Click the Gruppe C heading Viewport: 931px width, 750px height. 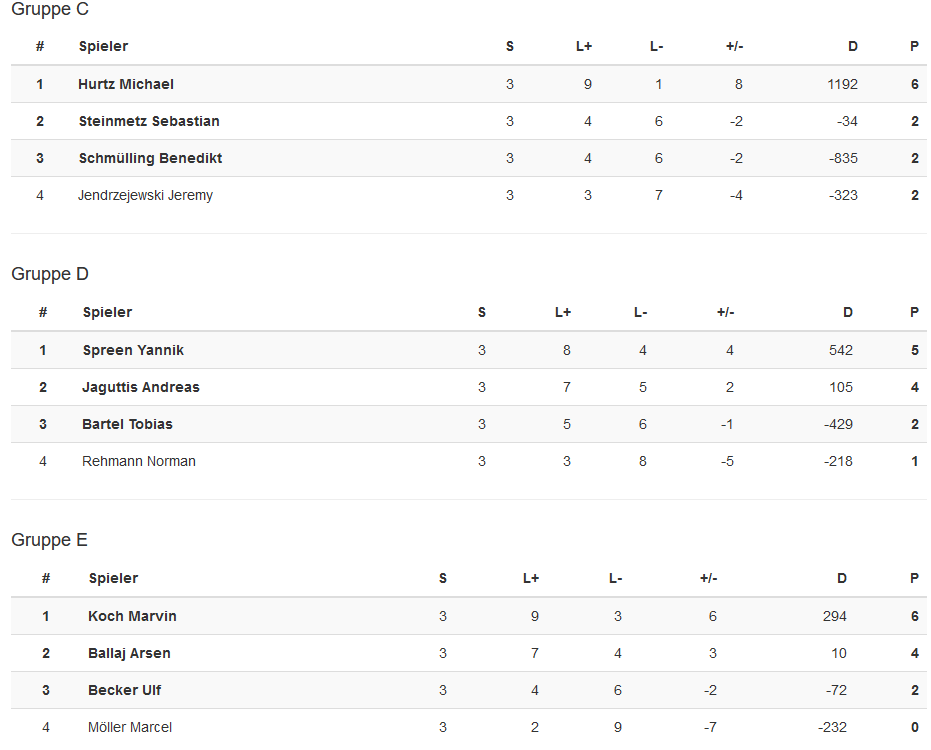point(50,10)
